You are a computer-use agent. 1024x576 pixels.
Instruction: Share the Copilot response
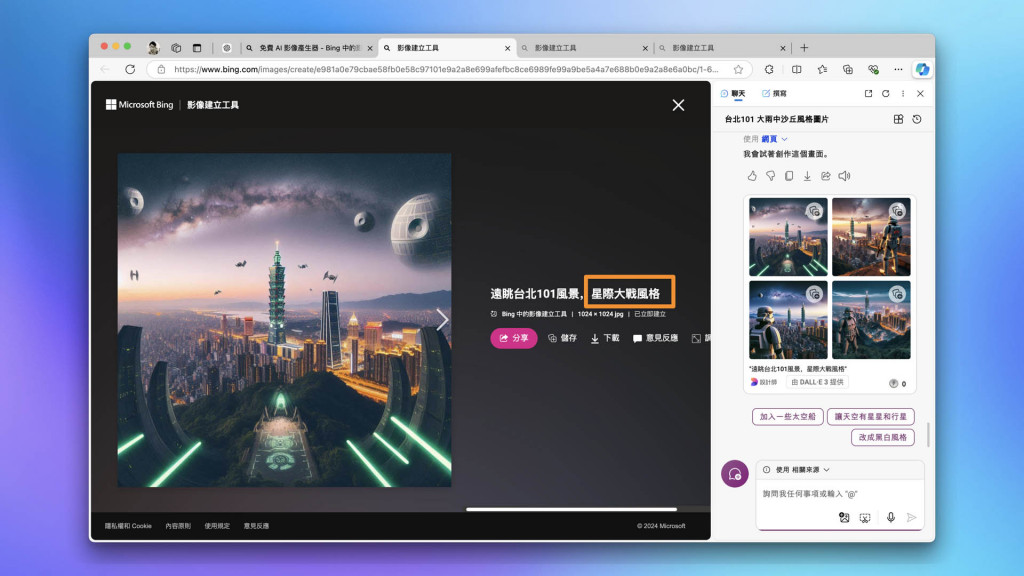pos(825,176)
